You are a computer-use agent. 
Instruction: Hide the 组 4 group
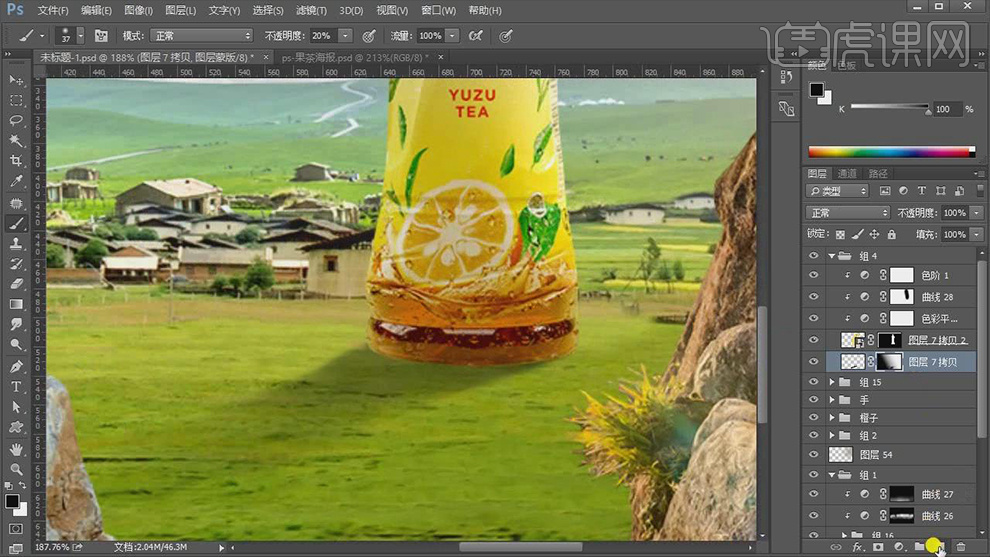tap(813, 256)
